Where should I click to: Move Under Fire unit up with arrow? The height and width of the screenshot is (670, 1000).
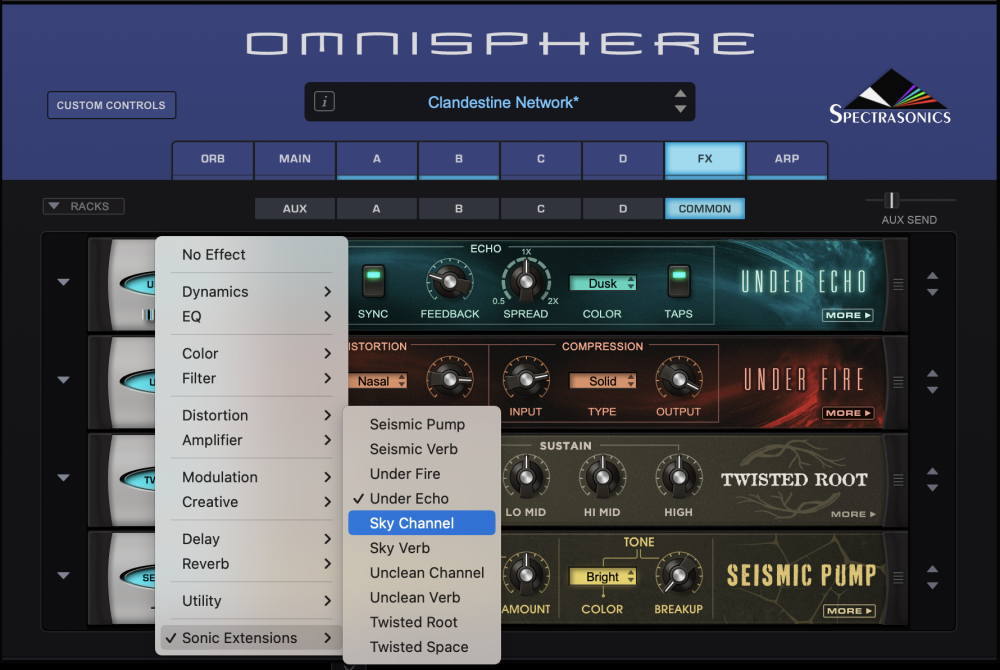click(932, 373)
